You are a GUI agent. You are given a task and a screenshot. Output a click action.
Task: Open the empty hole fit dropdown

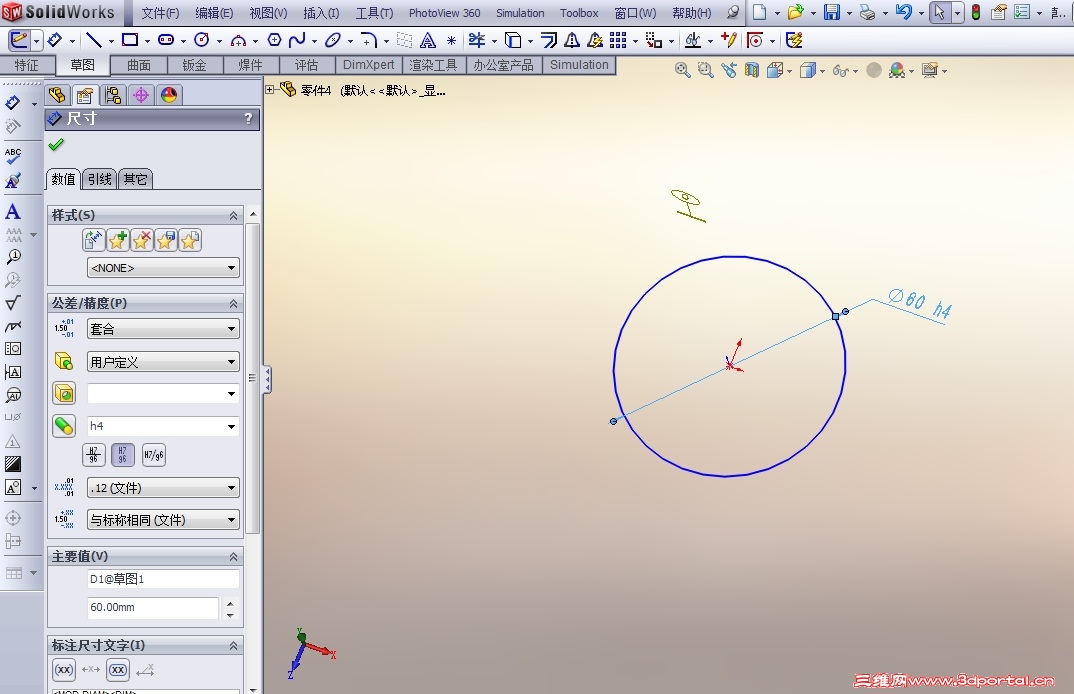tap(163, 393)
